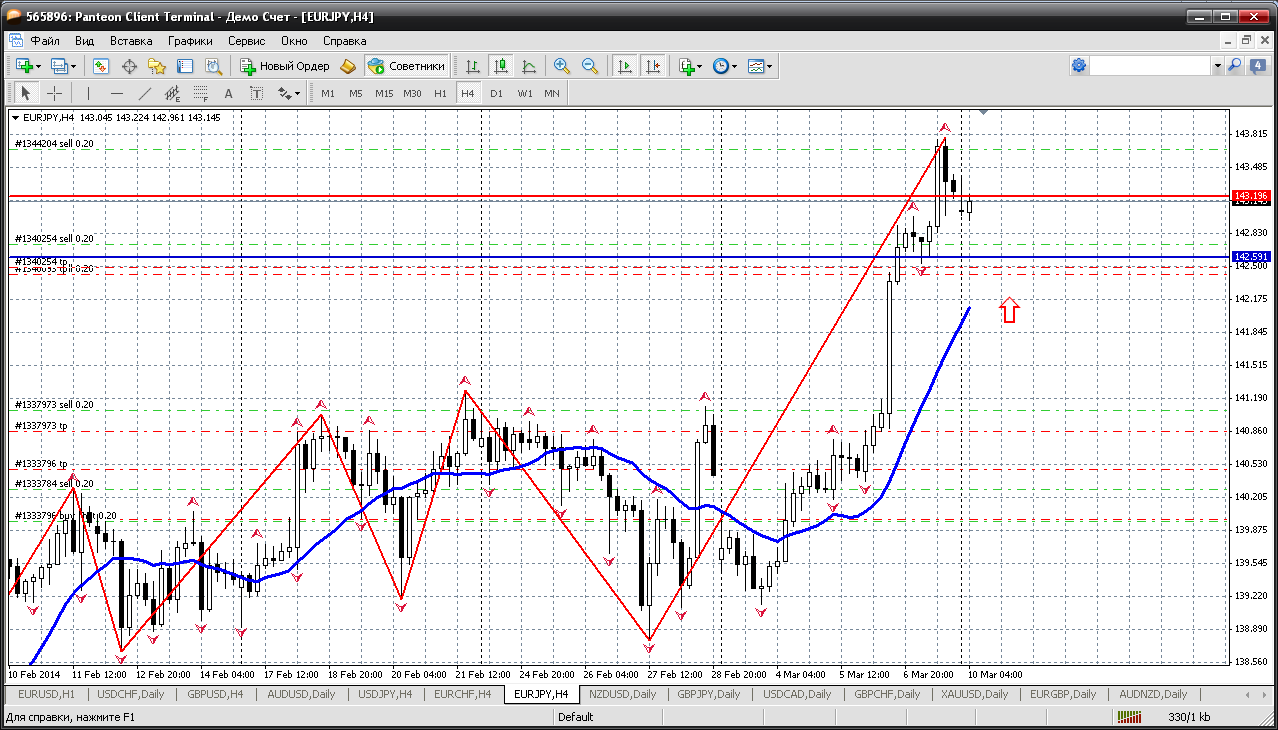Toggle the chart auto-scroll button
The image size is (1278, 730).
(x=625, y=66)
